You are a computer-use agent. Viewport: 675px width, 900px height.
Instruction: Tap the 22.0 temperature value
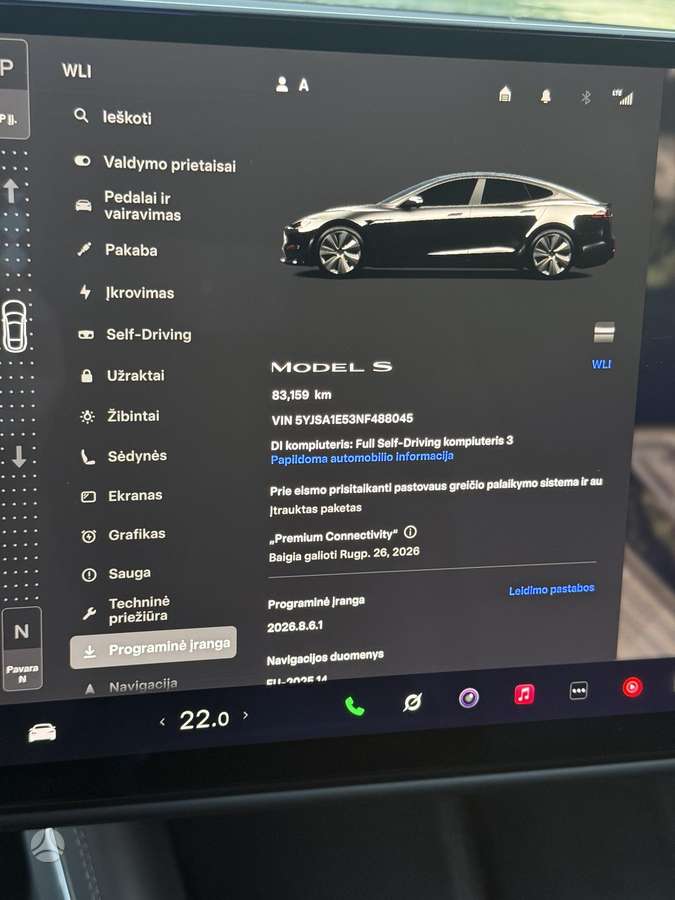coord(204,719)
